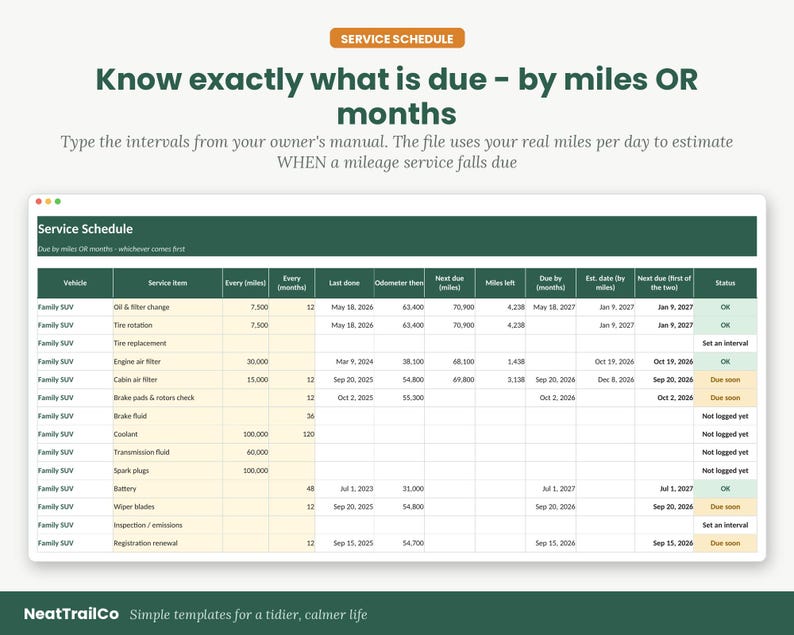
Task: Click the 36 months interval for Brake fluid
Action: click(x=292, y=416)
